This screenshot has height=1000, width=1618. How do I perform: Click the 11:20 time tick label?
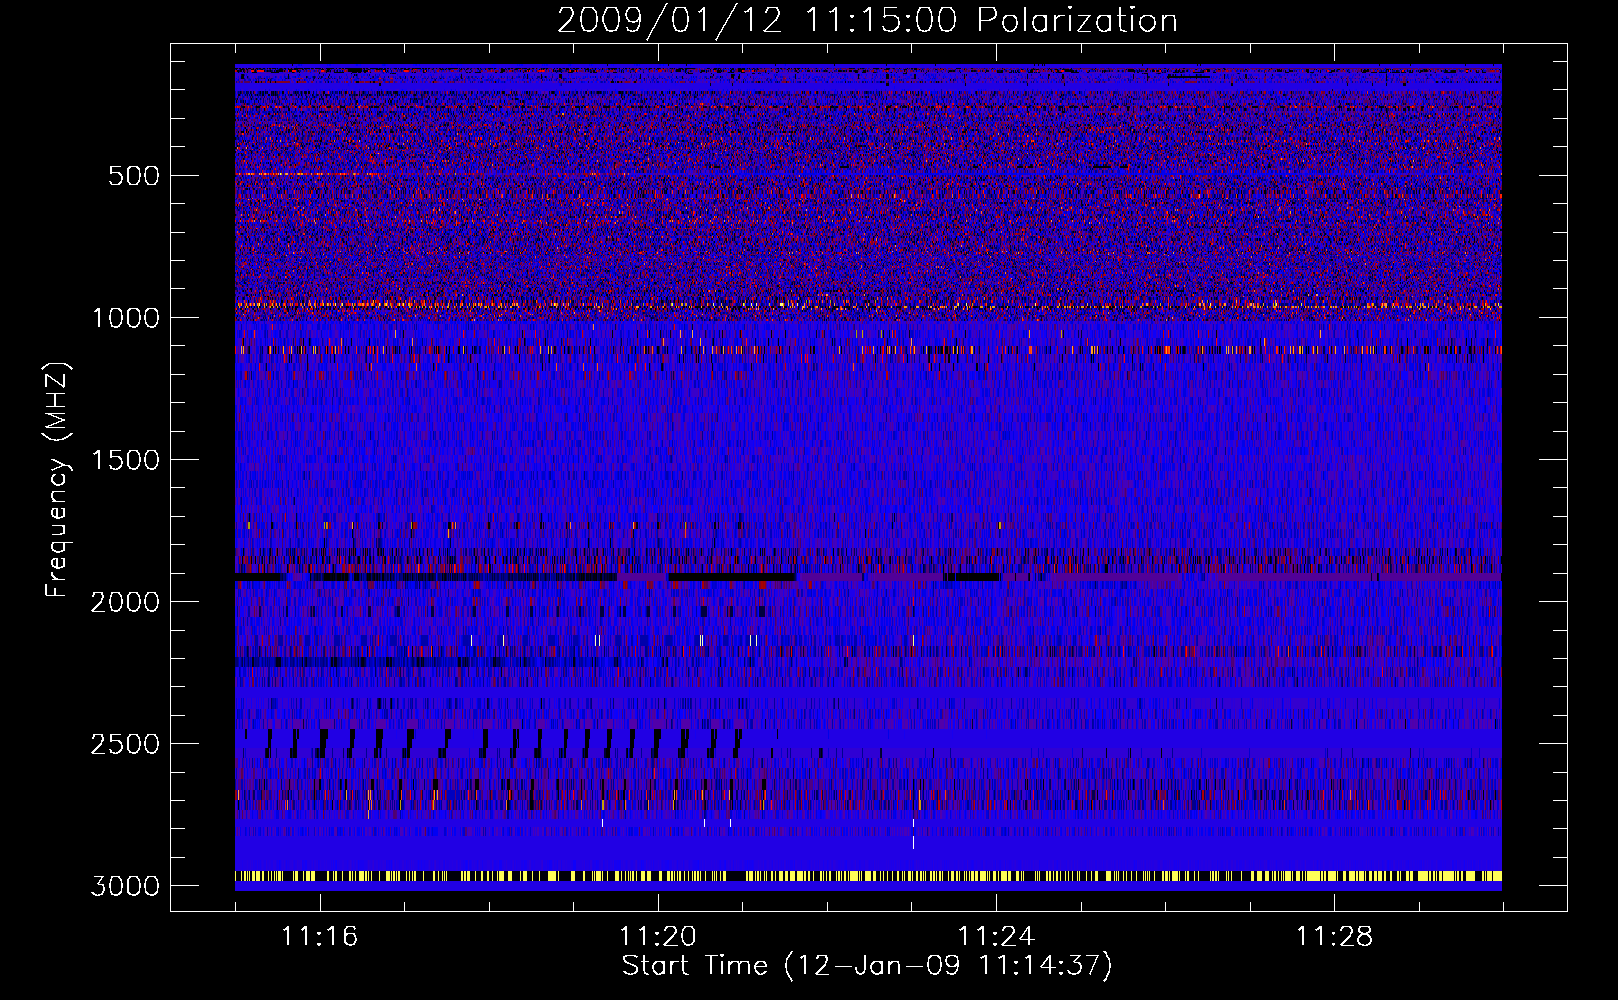658,937
